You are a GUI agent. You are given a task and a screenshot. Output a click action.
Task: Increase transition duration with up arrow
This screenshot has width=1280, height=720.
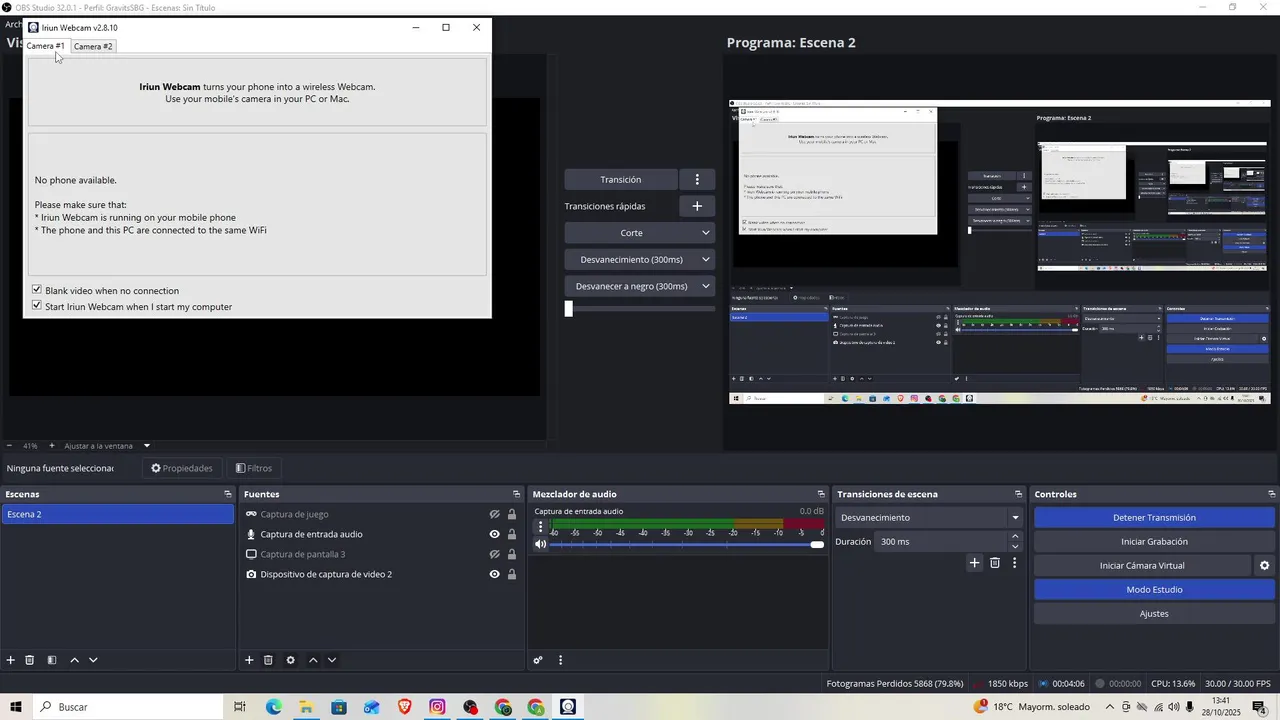tap(1015, 537)
